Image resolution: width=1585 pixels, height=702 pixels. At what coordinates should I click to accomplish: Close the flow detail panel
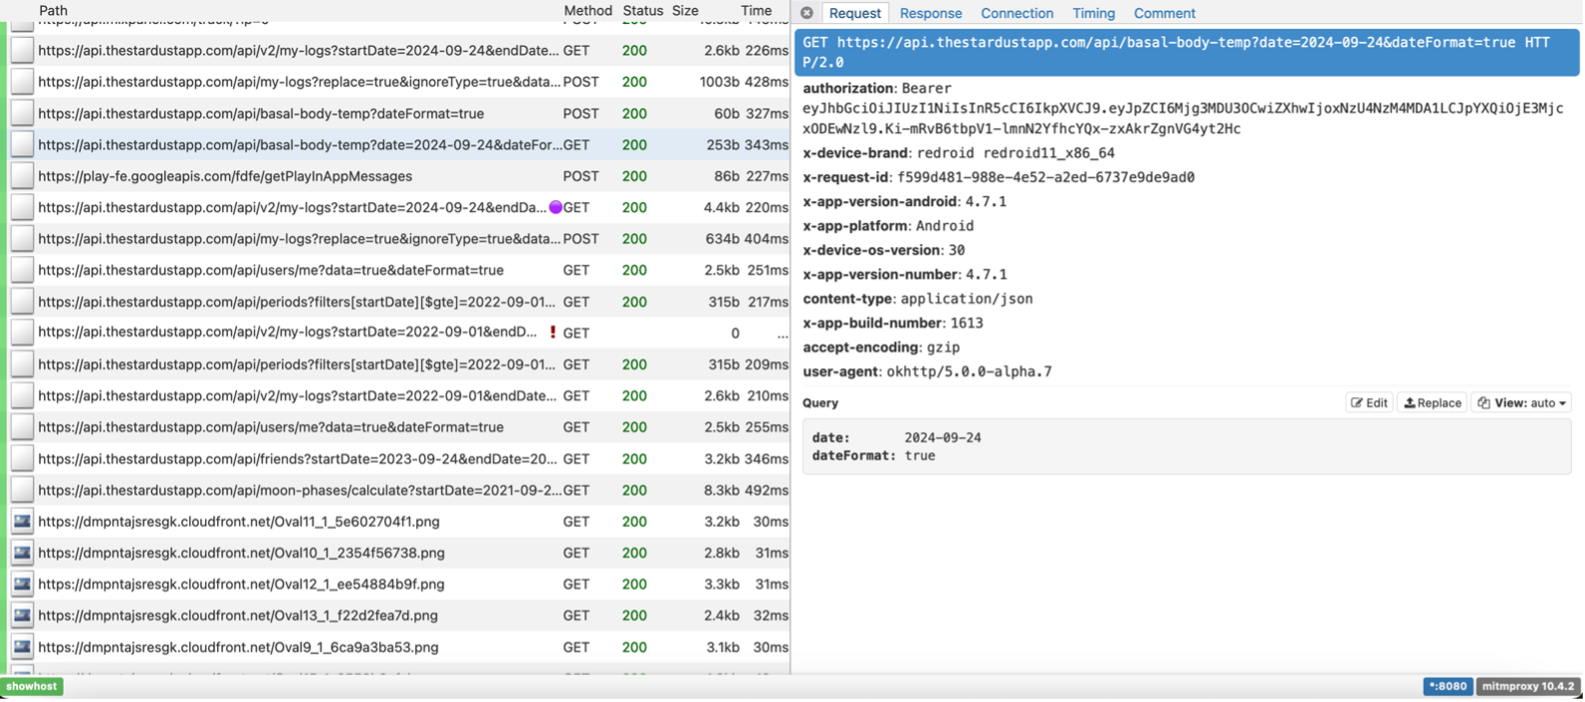click(x=807, y=13)
